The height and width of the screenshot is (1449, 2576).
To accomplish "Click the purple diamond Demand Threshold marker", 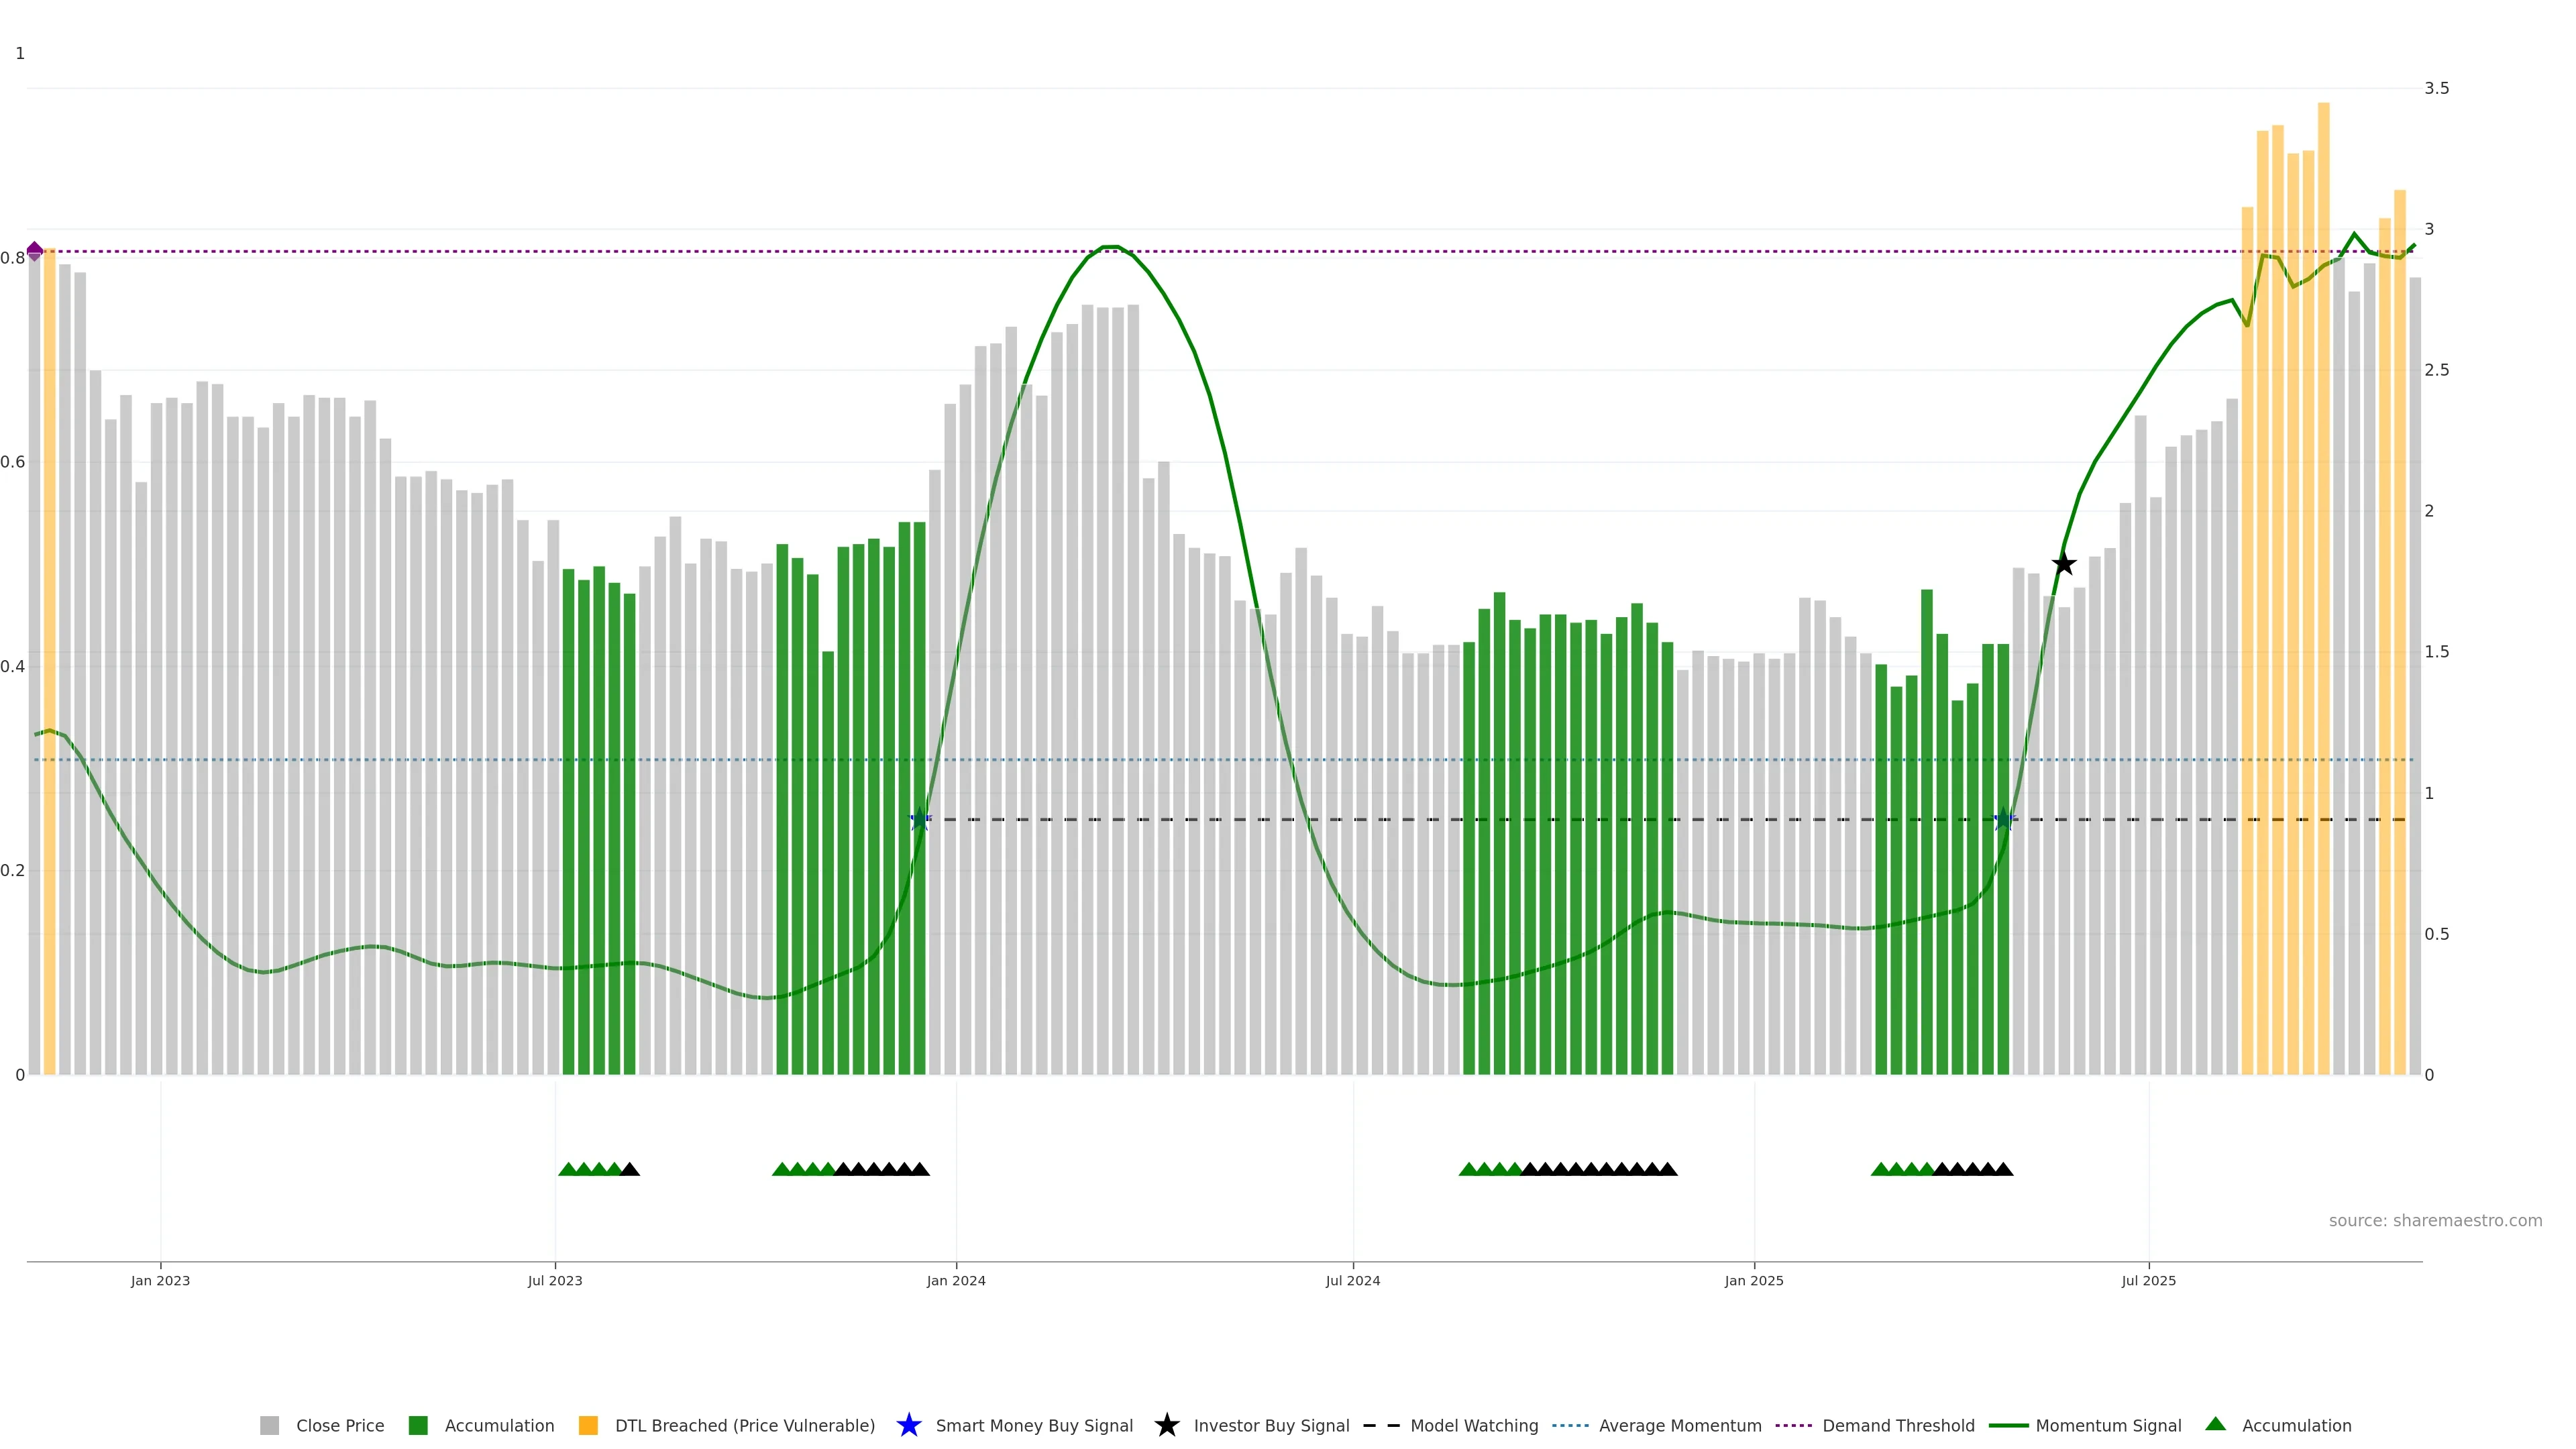I will [x=35, y=251].
